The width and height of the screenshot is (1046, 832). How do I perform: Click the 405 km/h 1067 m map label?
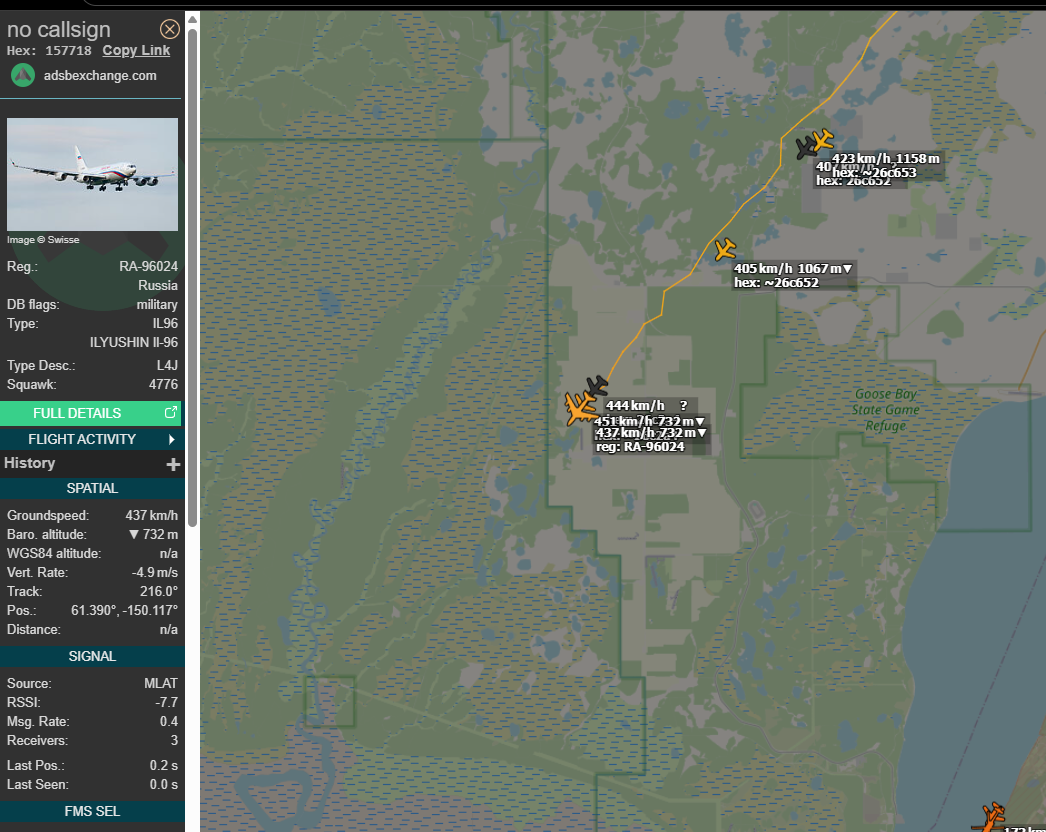point(793,269)
